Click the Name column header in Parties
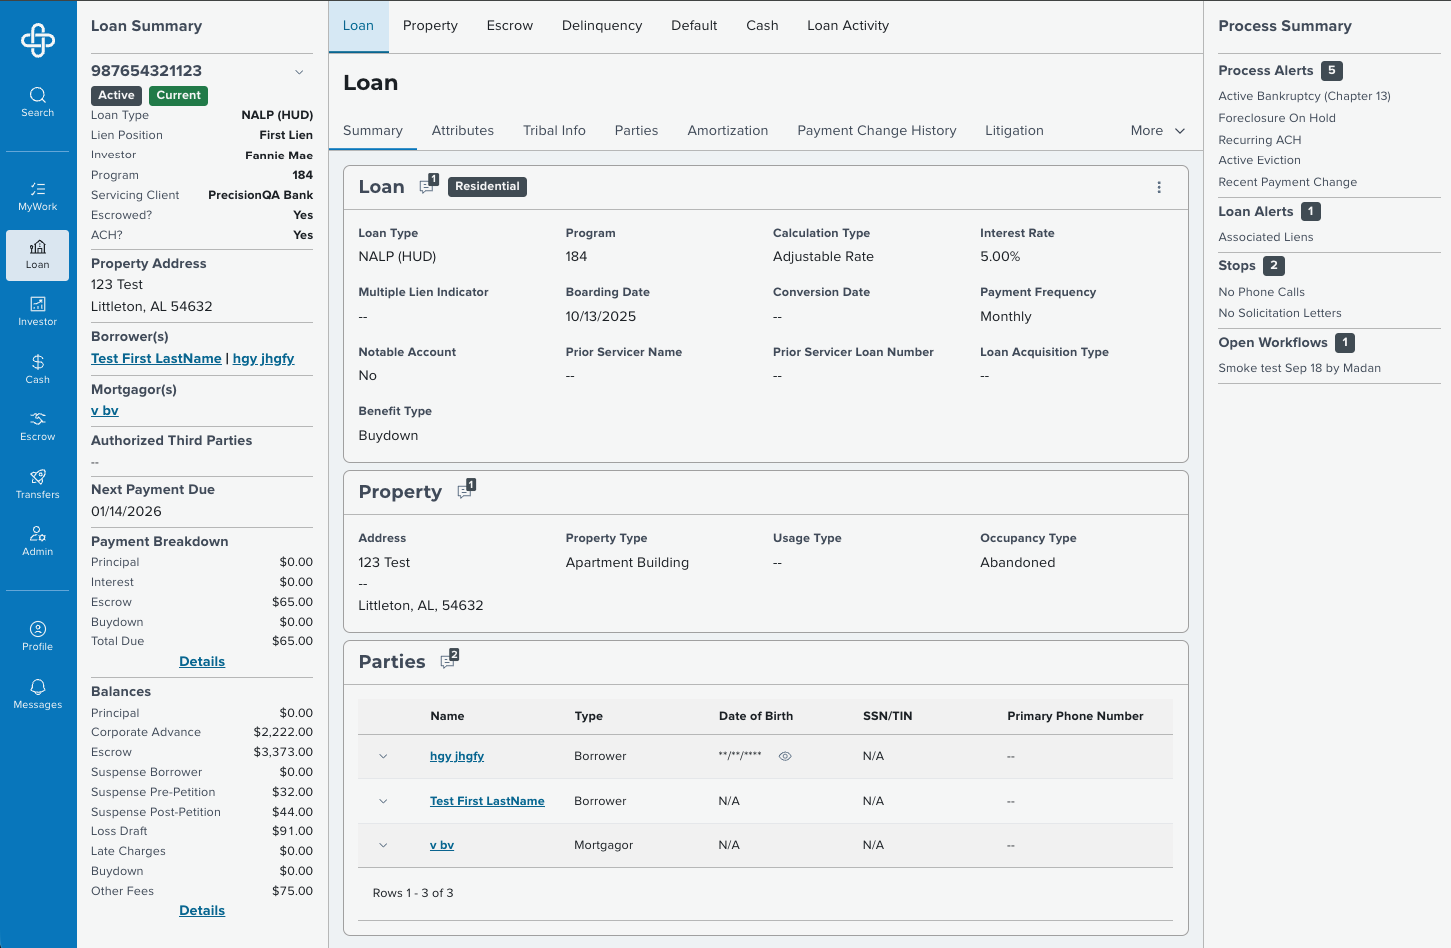The height and width of the screenshot is (948, 1451). tap(447, 716)
